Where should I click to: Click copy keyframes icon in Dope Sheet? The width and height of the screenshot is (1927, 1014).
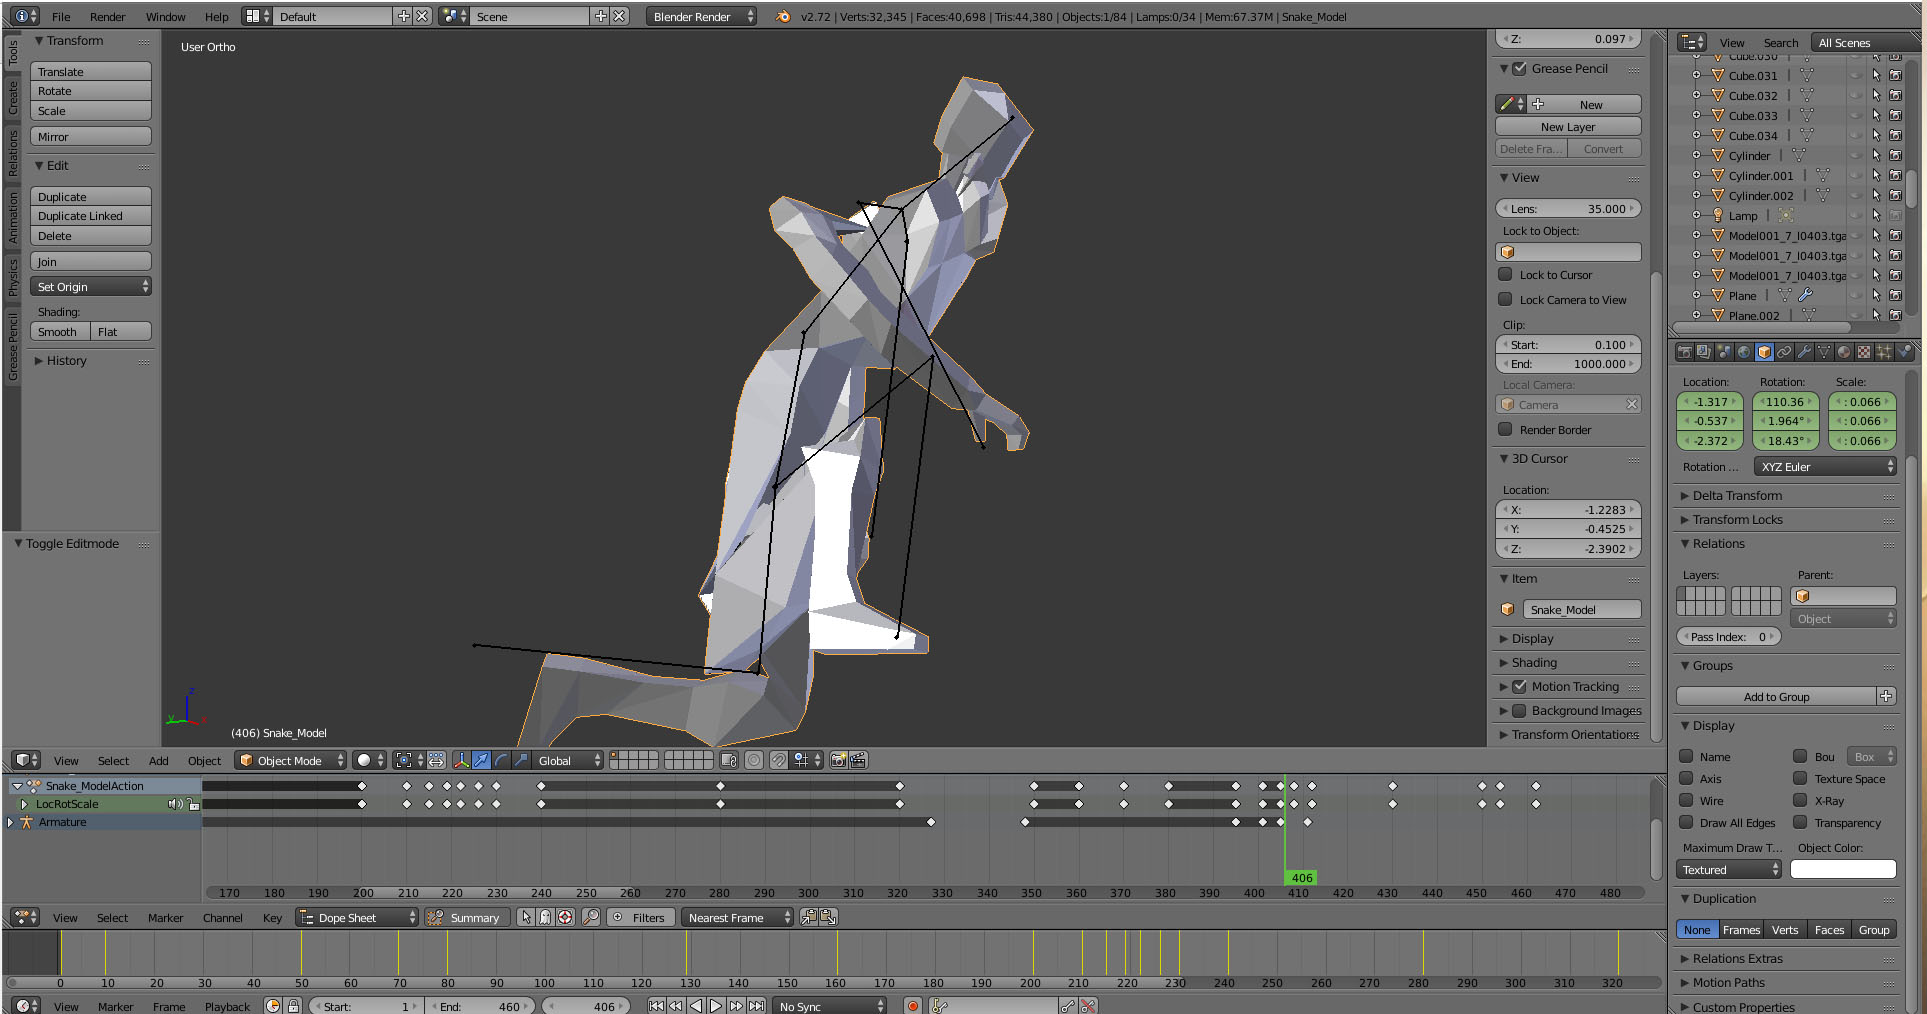[809, 917]
